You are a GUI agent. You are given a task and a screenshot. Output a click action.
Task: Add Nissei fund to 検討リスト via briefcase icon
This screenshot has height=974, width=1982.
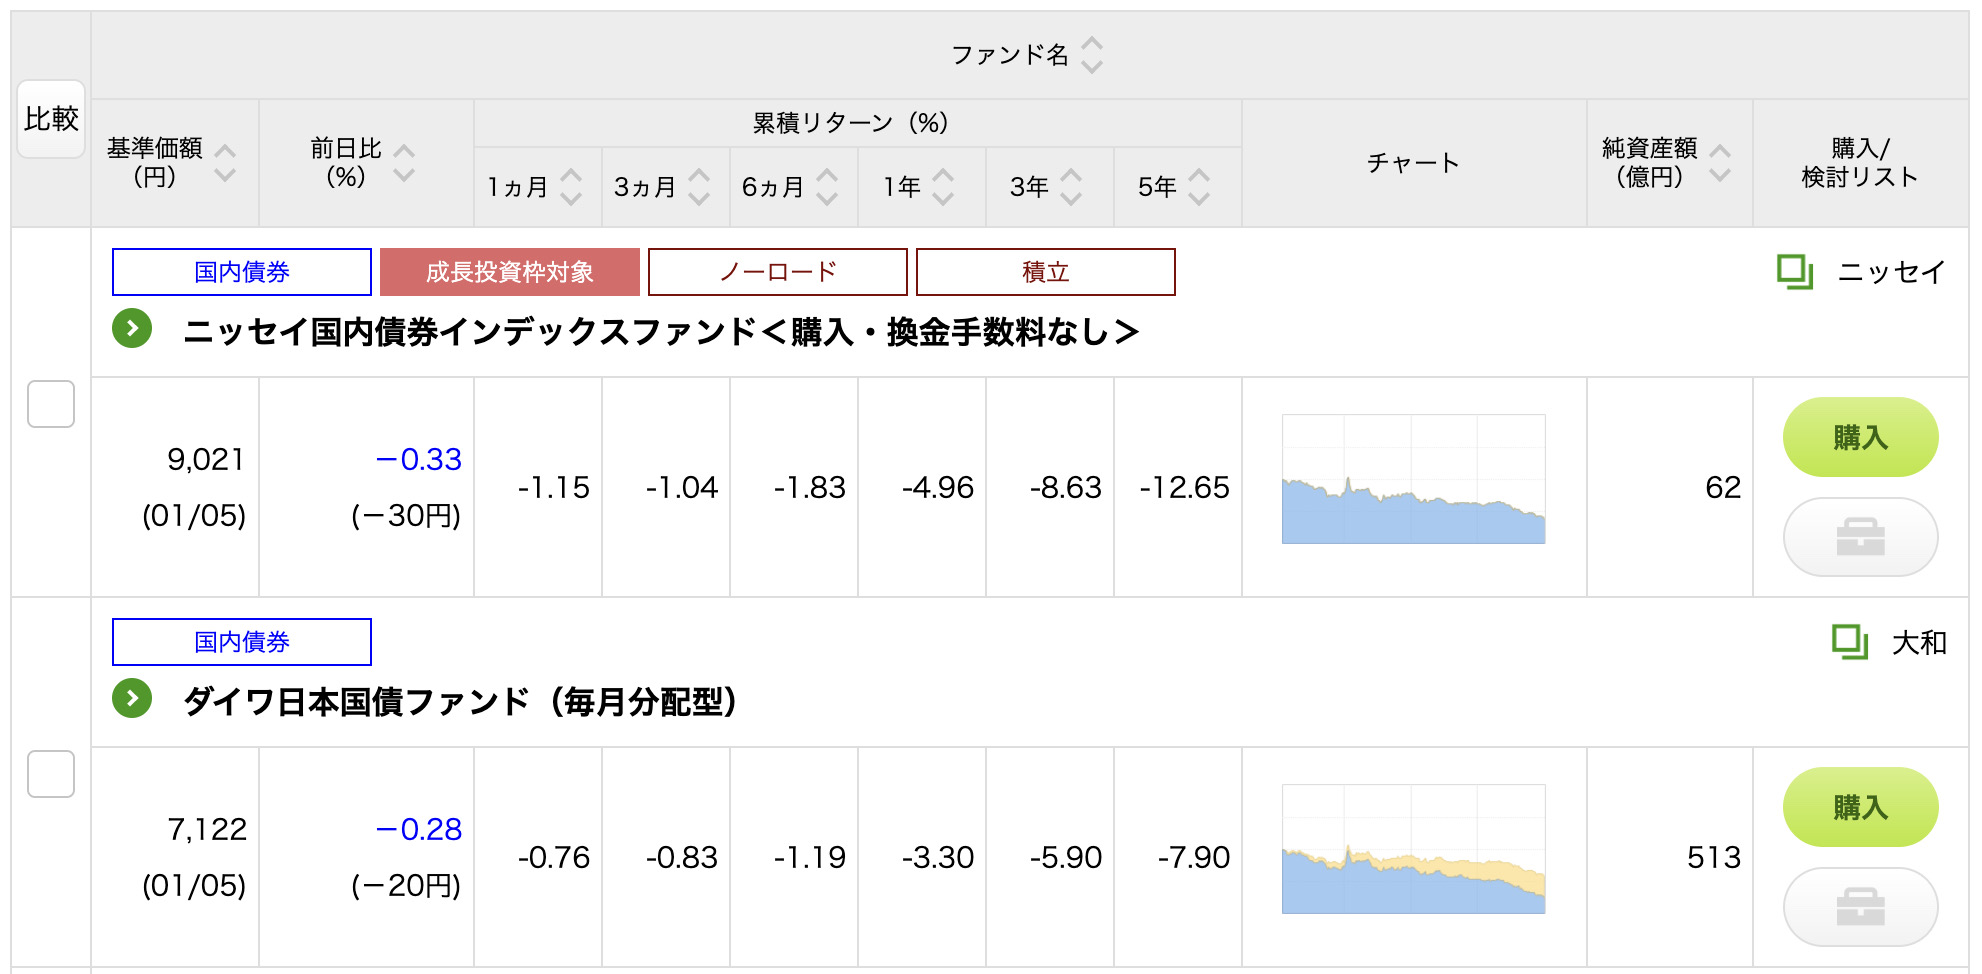click(x=1860, y=537)
